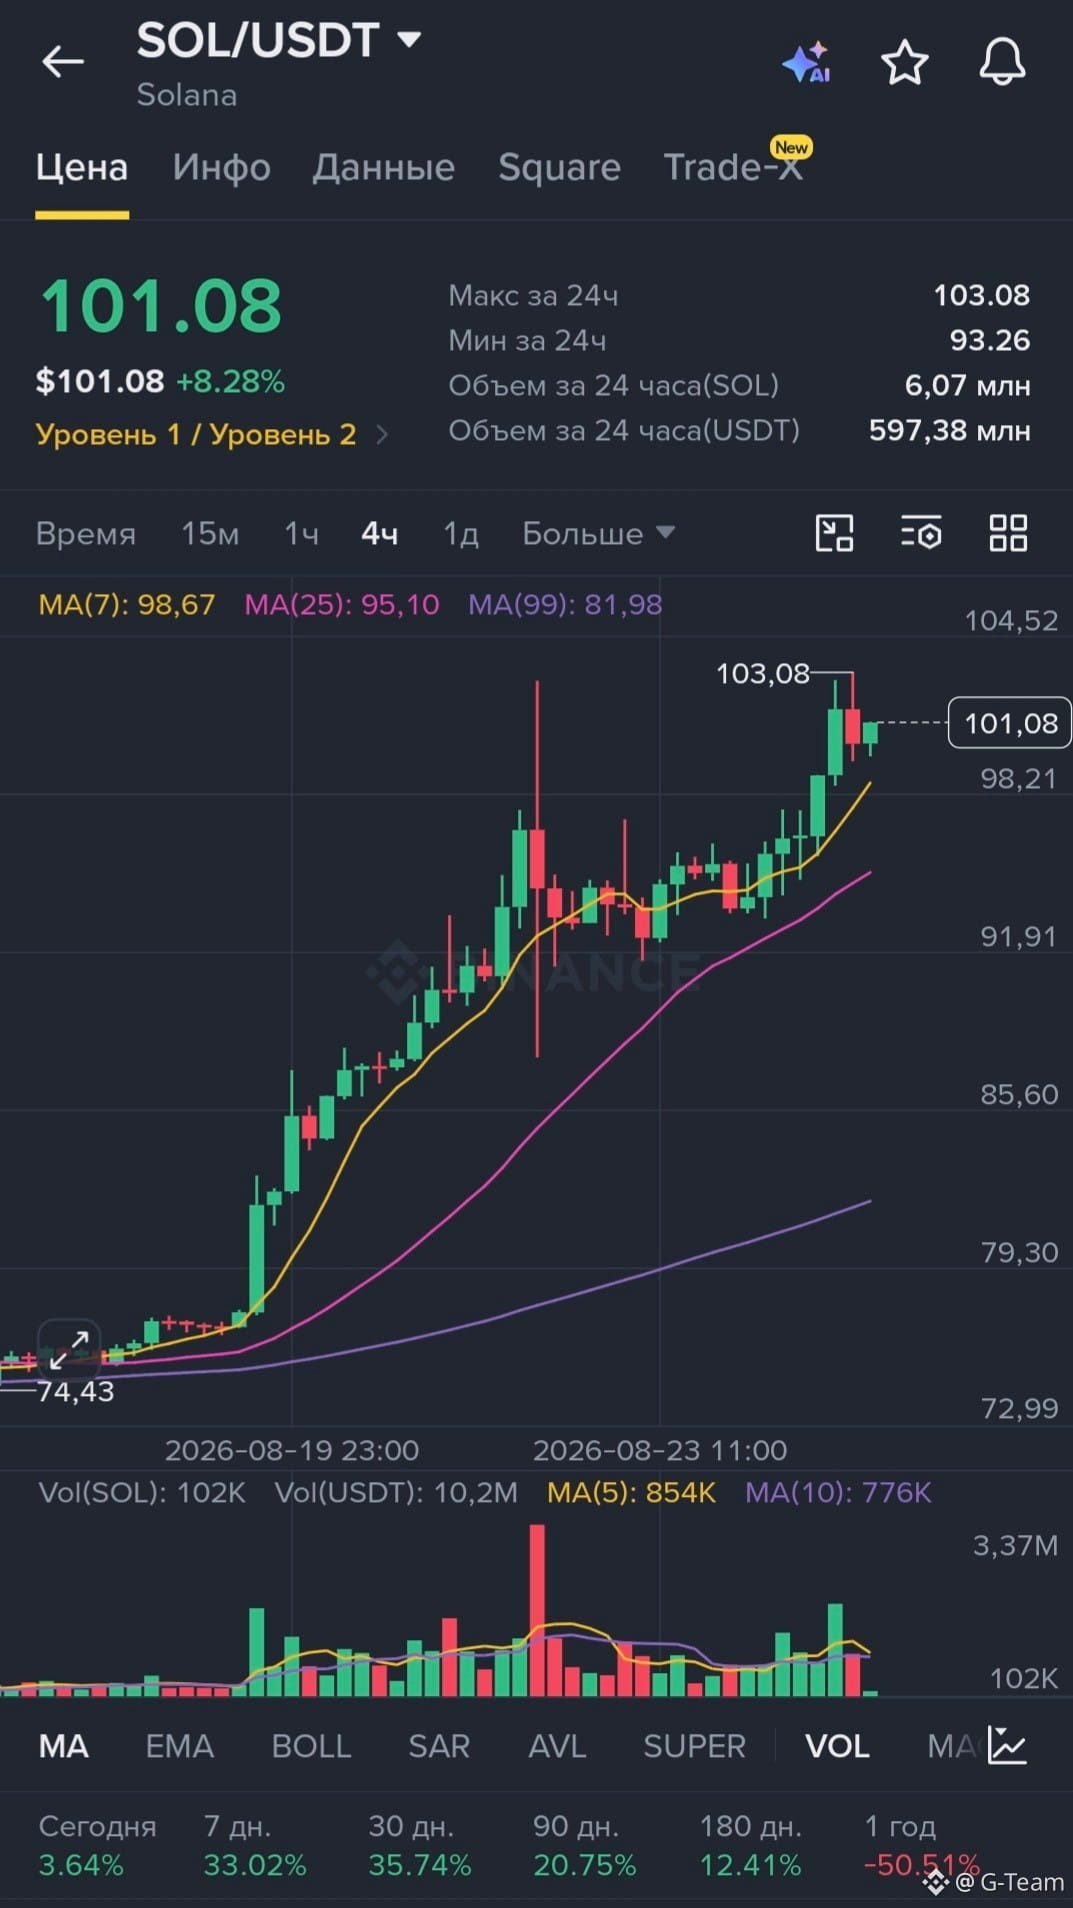This screenshot has height=1908, width=1073.
Task: Select the 4ч timeframe
Action: click(379, 534)
